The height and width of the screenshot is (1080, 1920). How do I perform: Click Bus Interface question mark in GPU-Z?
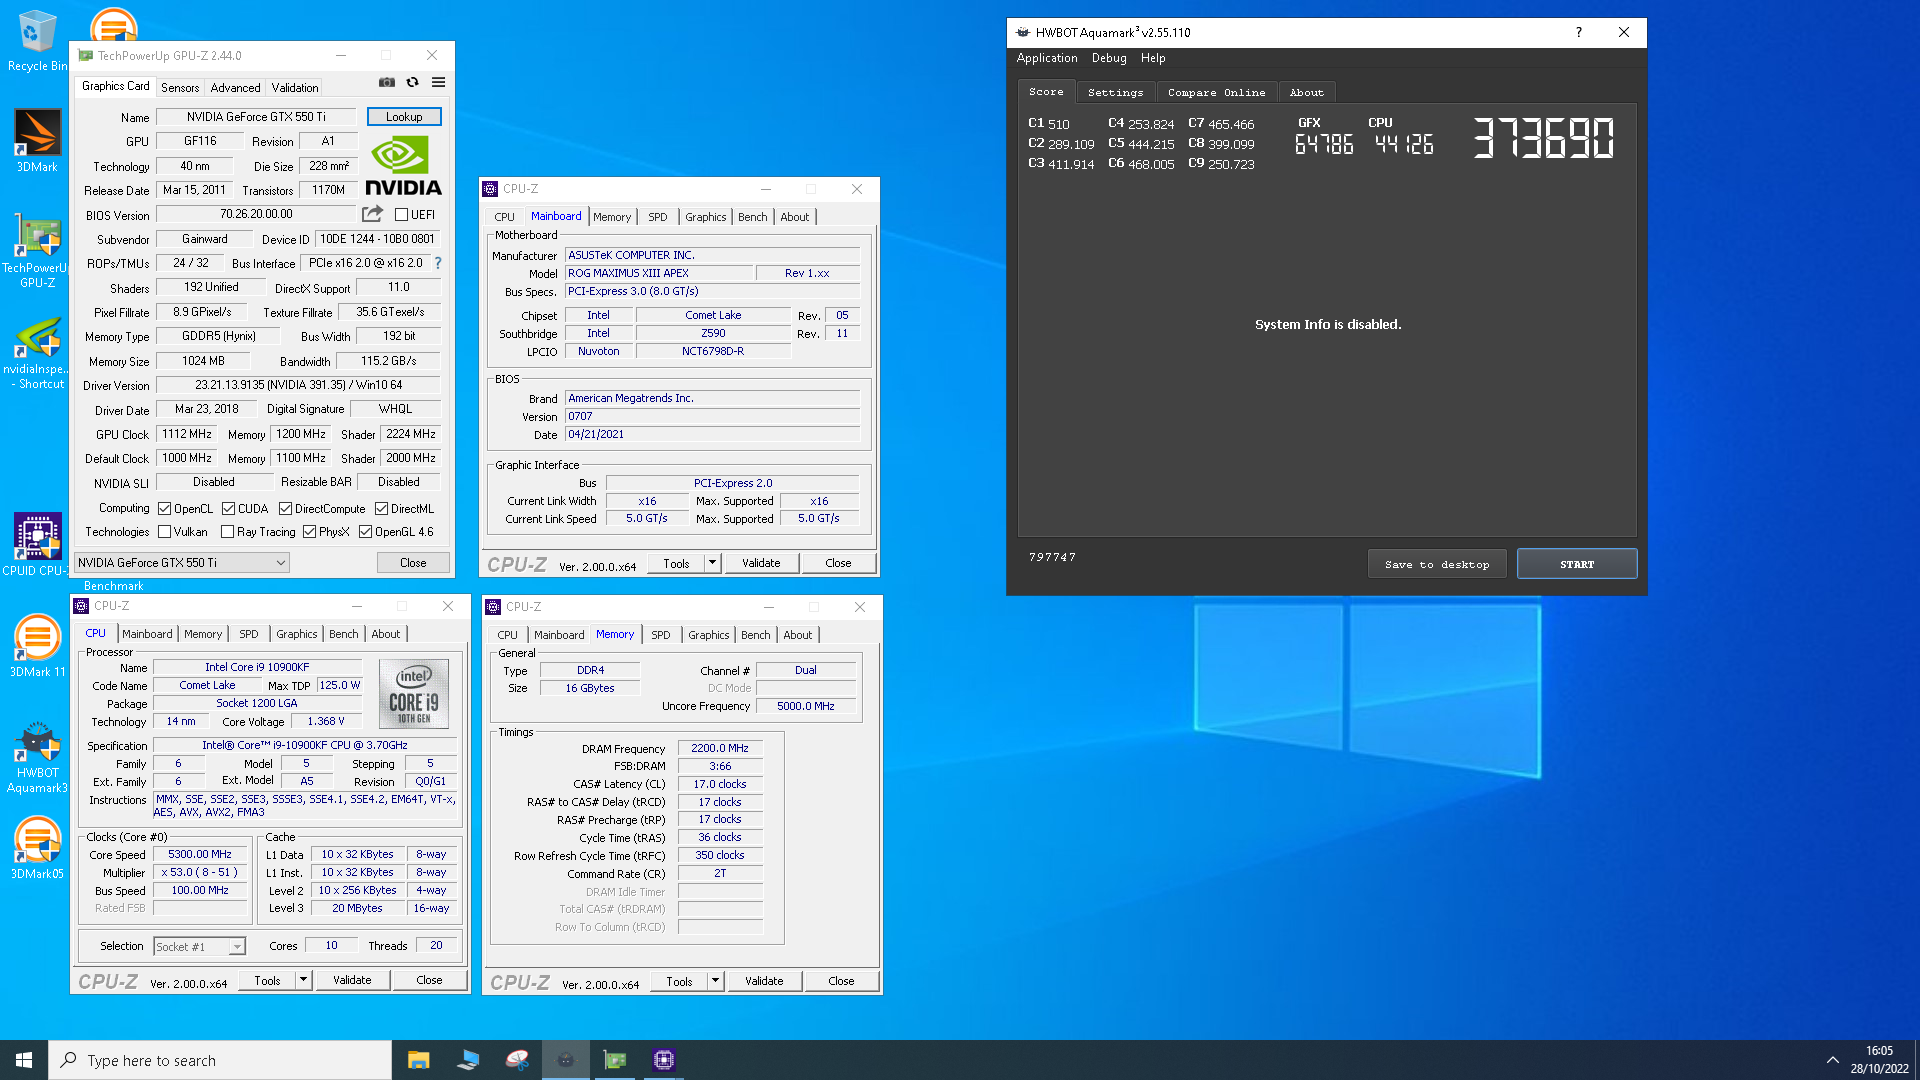[x=438, y=263]
